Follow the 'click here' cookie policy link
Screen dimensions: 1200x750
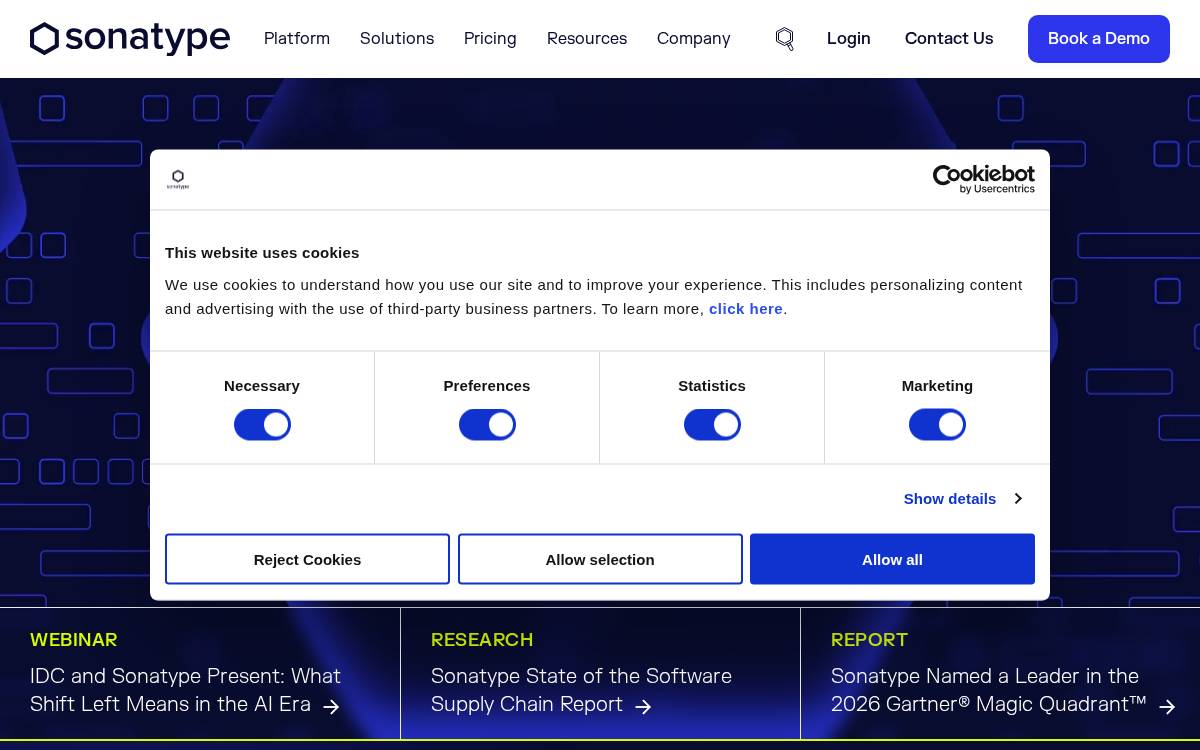pyautogui.click(x=746, y=309)
